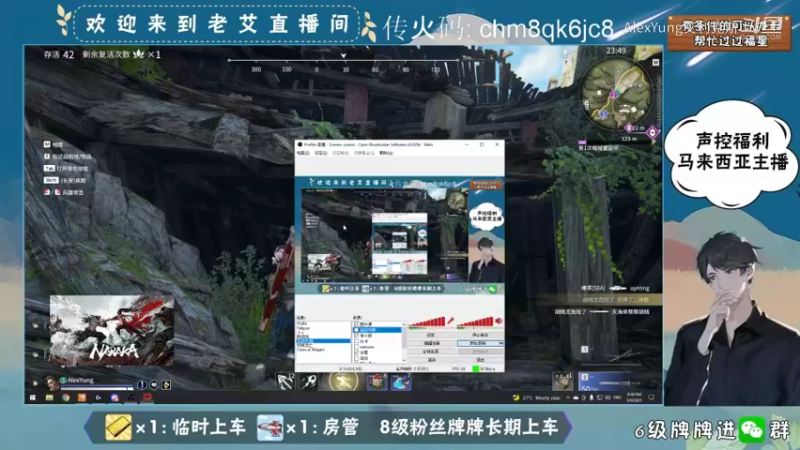Click the '27°C Mostly clear' weather text
800x450 pixels.
[x=541, y=398]
